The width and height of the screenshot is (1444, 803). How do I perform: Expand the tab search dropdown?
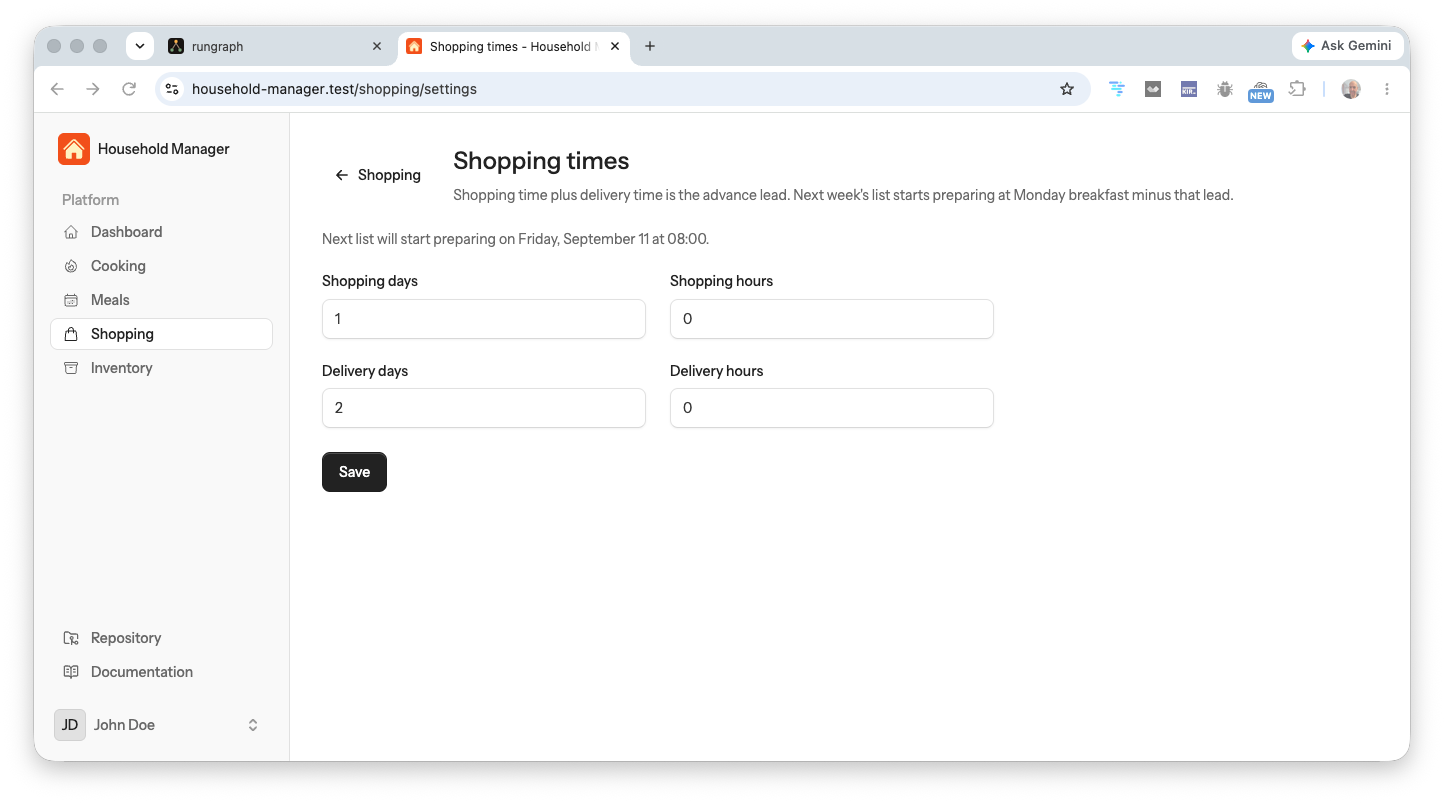coord(139,46)
